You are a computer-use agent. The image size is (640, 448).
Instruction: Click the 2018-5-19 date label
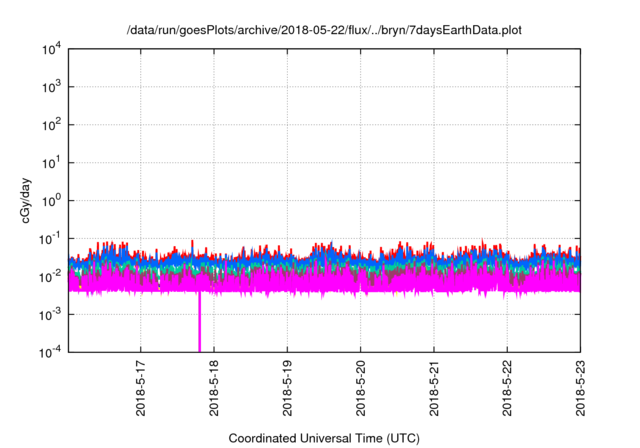(x=287, y=388)
